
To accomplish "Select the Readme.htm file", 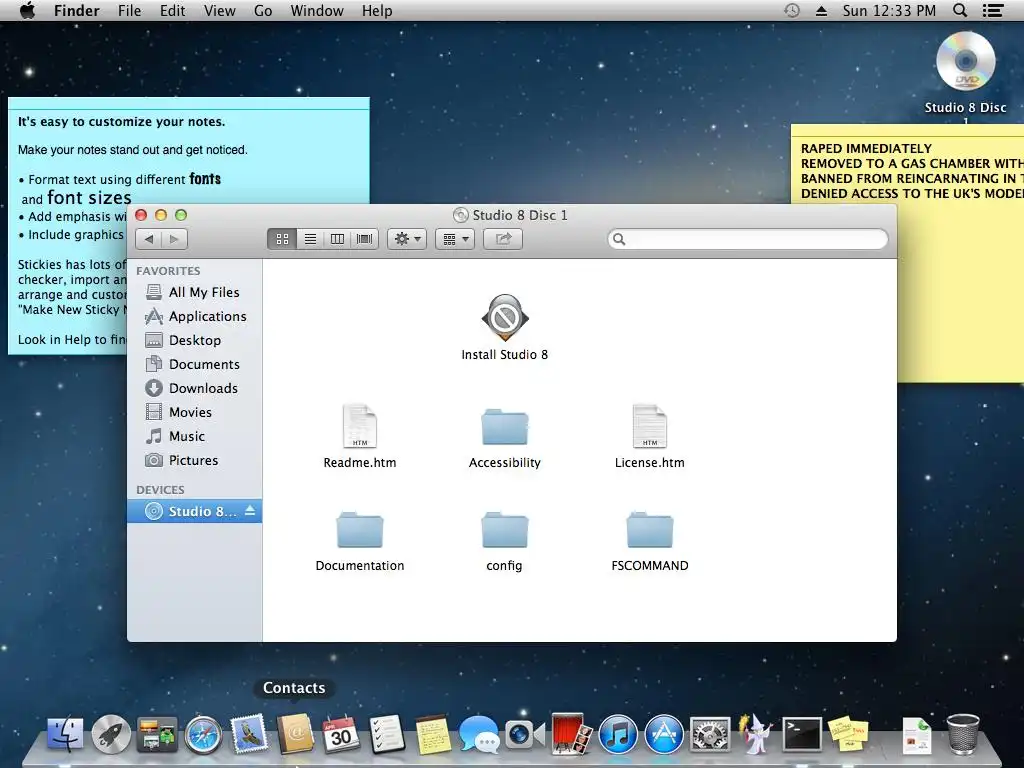I will click(x=360, y=426).
